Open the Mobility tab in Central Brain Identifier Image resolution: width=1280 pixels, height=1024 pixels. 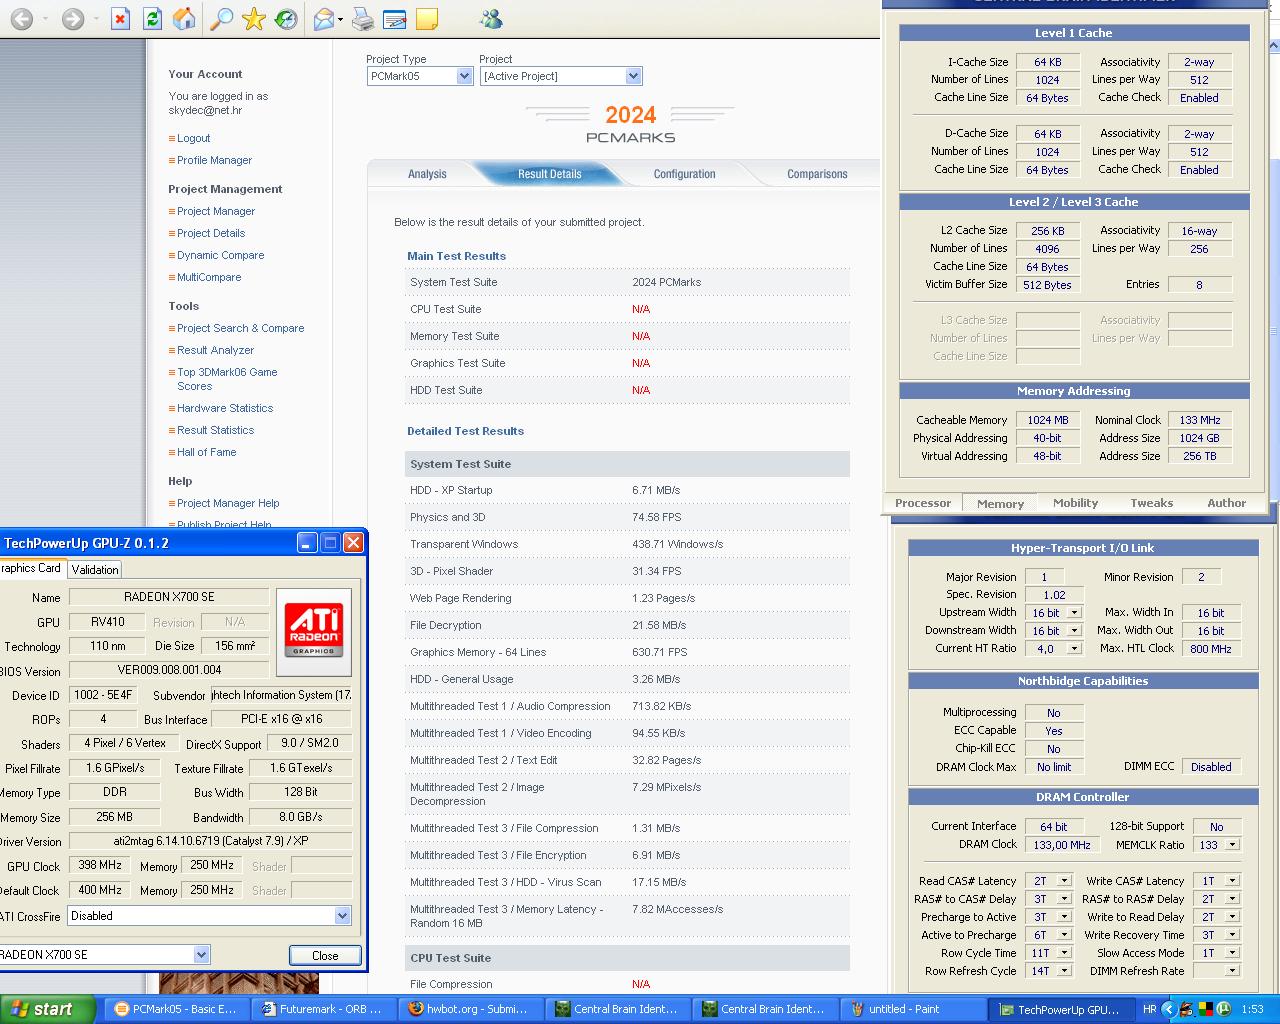click(x=1076, y=503)
